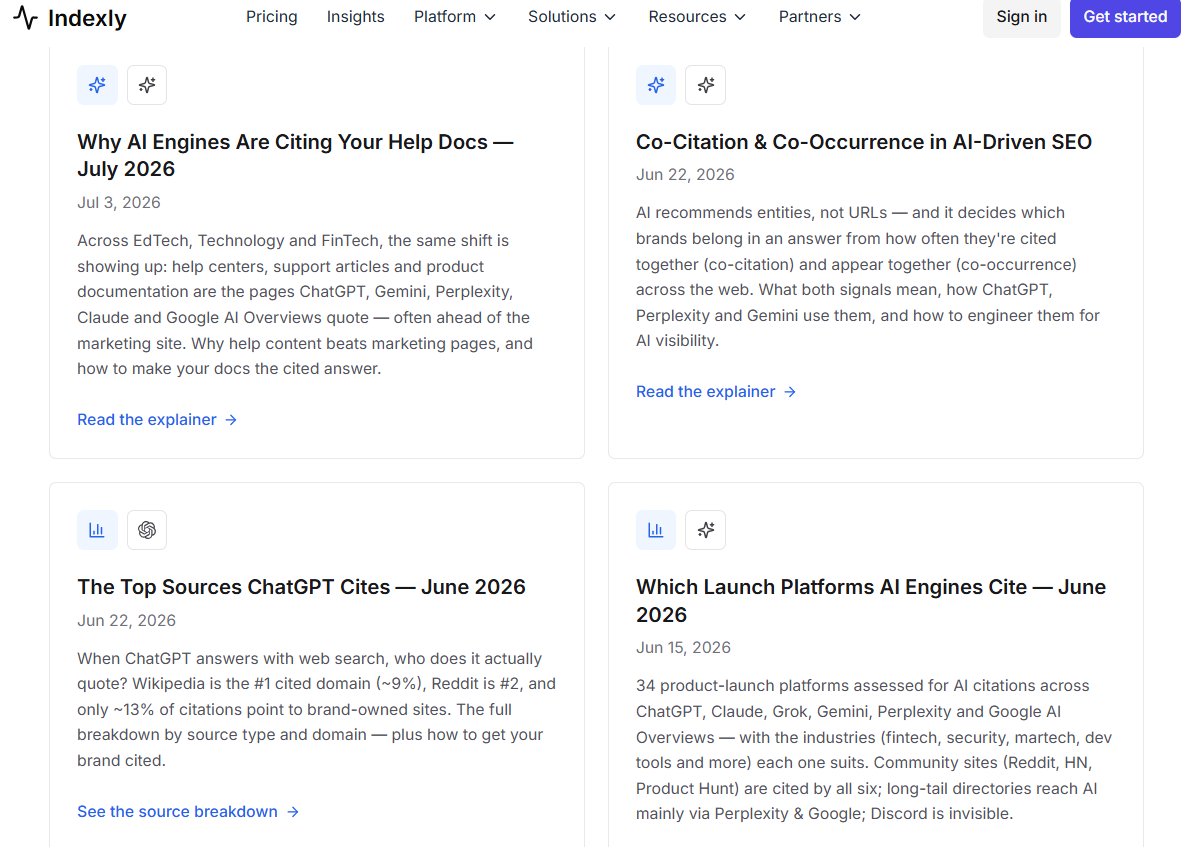The height and width of the screenshot is (847, 1187).
Task: Go to the Insights page
Action: point(356,17)
